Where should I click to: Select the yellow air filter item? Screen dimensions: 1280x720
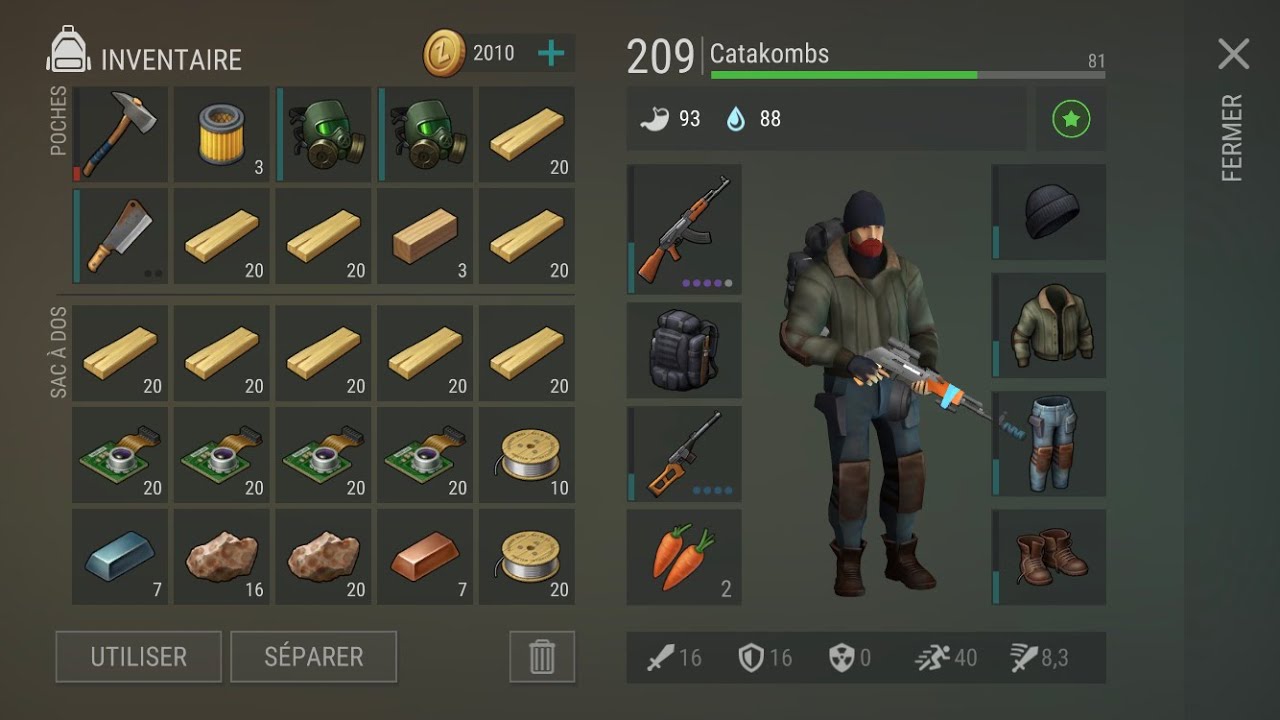[x=222, y=134]
